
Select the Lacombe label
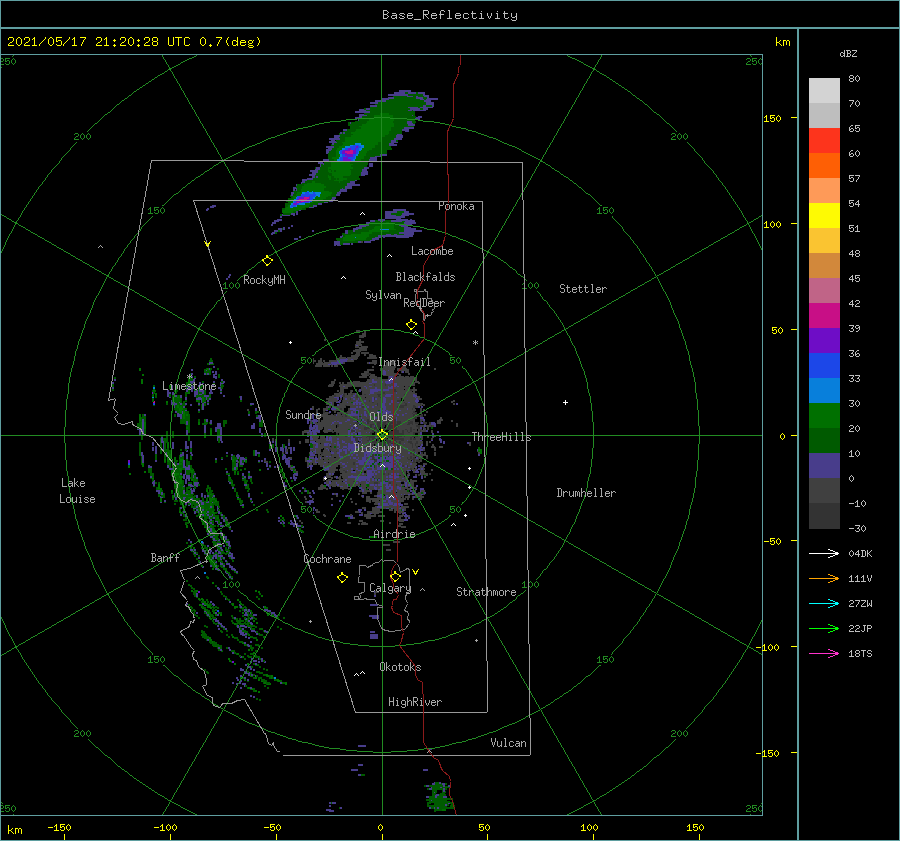click(432, 251)
